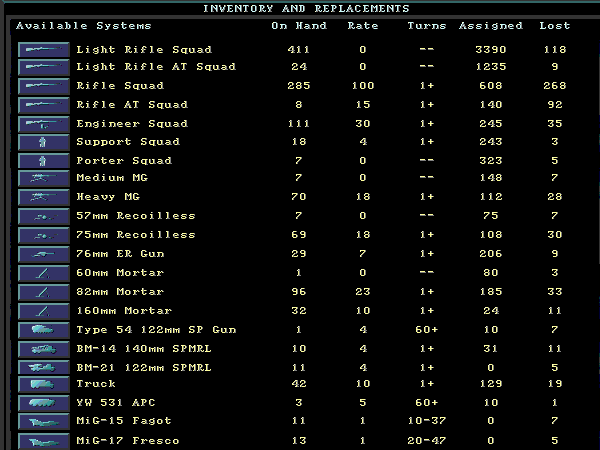
Task: Click the Lost column header
Action: tap(555, 26)
